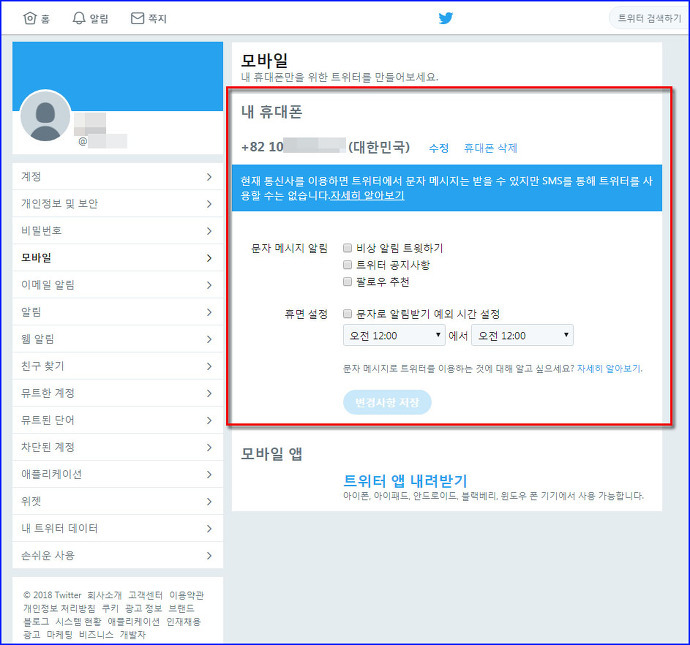Click the chevron on the 계정 row
The width and height of the screenshot is (690, 645).
[x=209, y=177]
